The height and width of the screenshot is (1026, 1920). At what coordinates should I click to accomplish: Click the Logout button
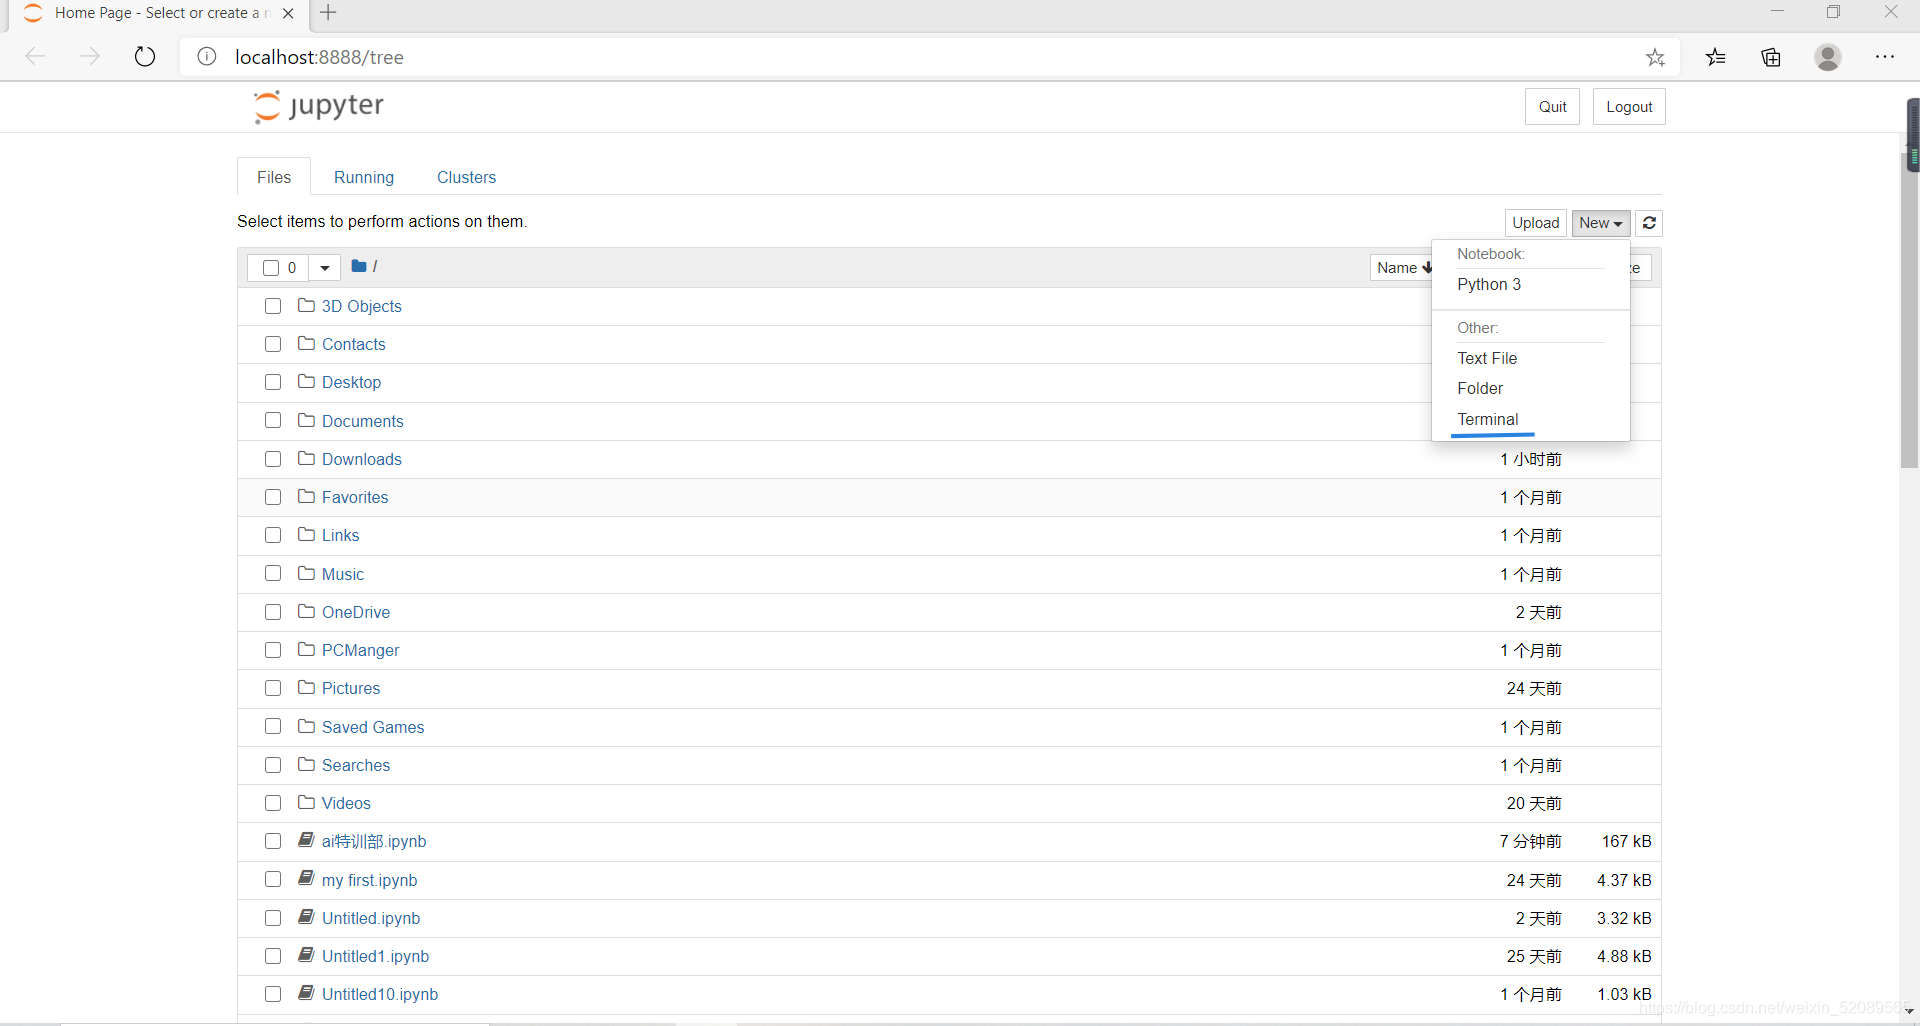[x=1629, y=107]
